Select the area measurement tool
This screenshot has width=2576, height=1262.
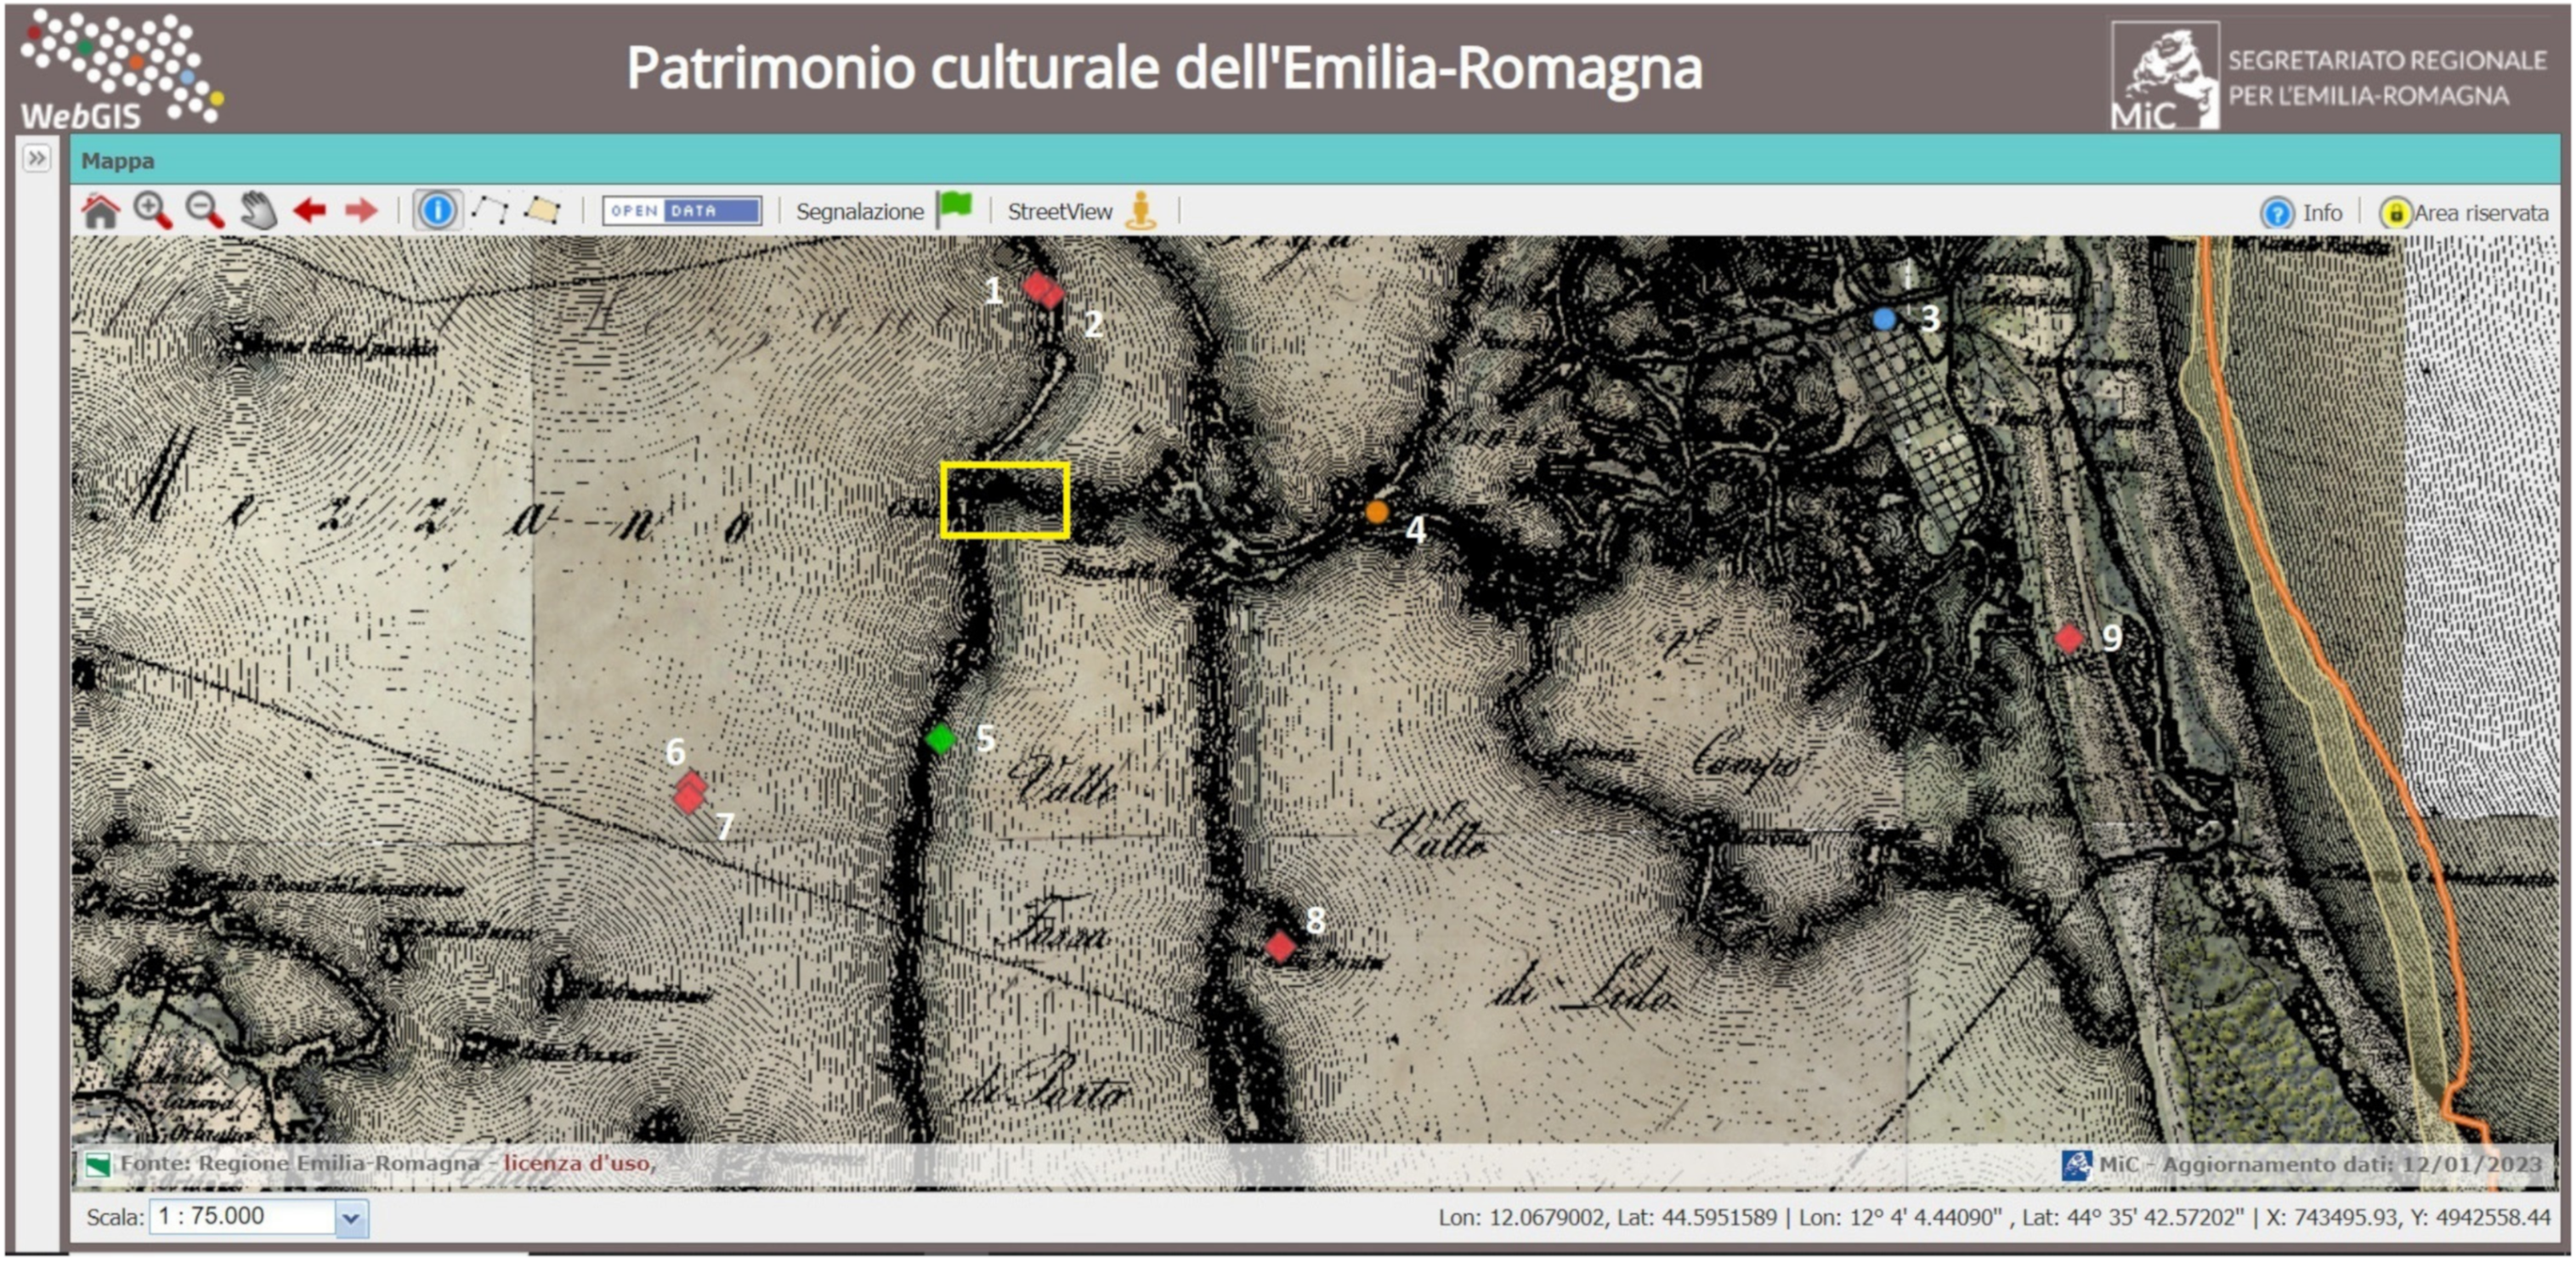545,211
